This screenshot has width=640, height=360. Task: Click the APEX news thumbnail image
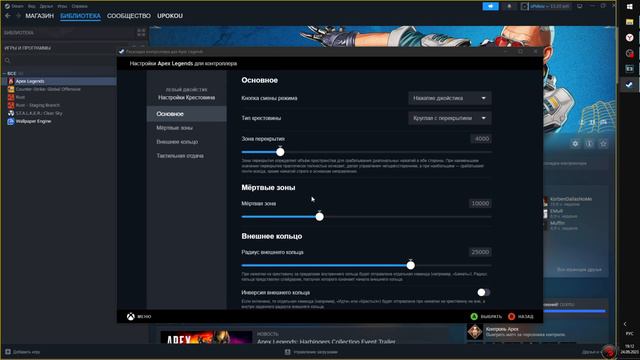206,337
